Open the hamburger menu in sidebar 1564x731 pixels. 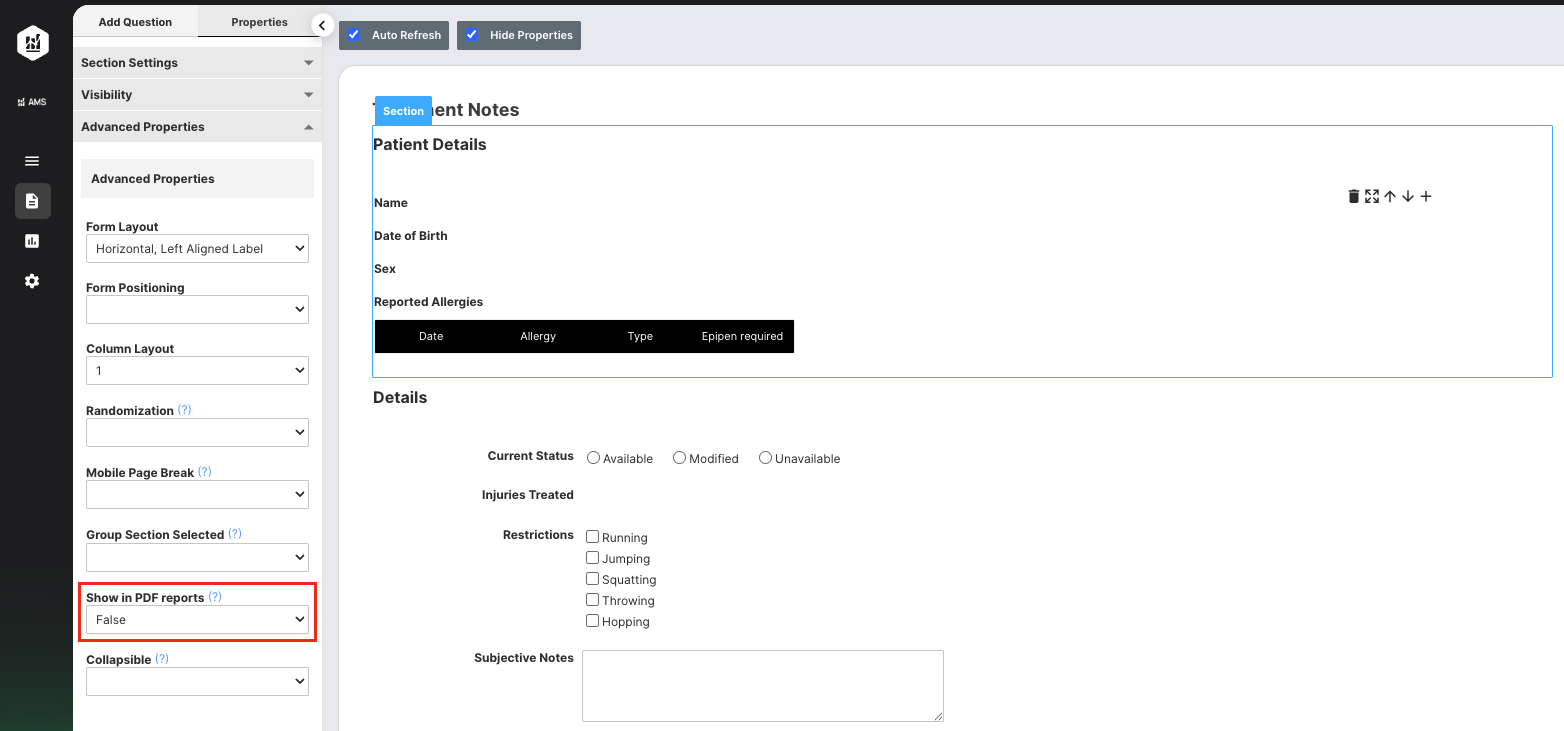click(x=32, y=161)
